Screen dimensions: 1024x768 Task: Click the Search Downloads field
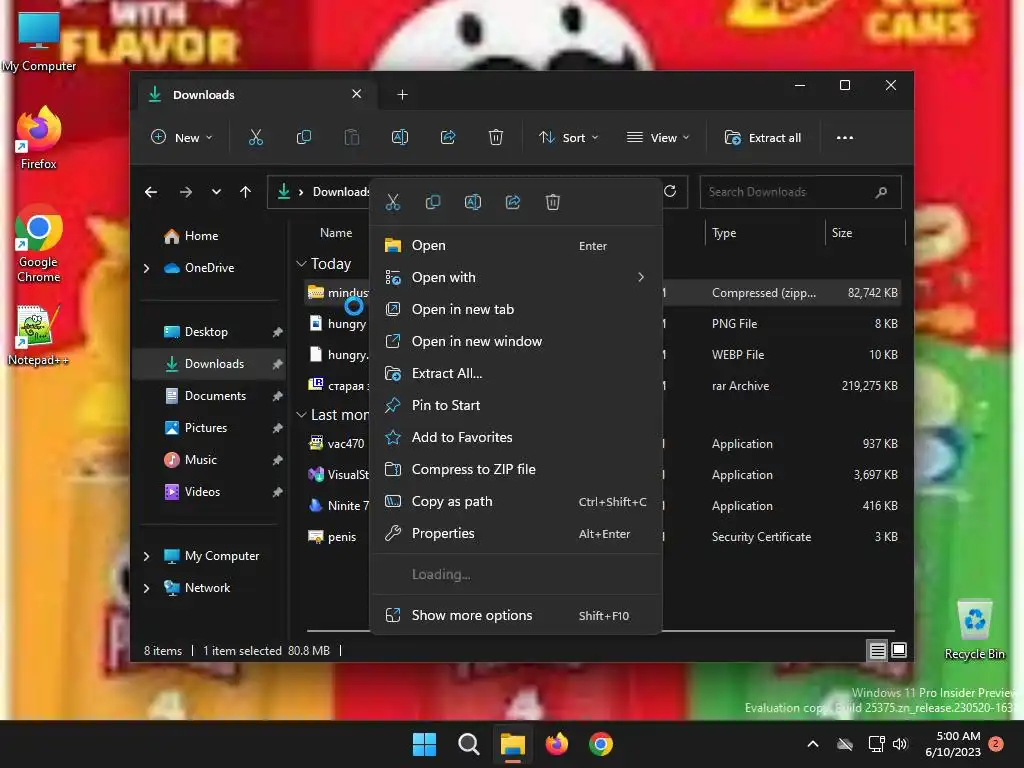[800, 192]
